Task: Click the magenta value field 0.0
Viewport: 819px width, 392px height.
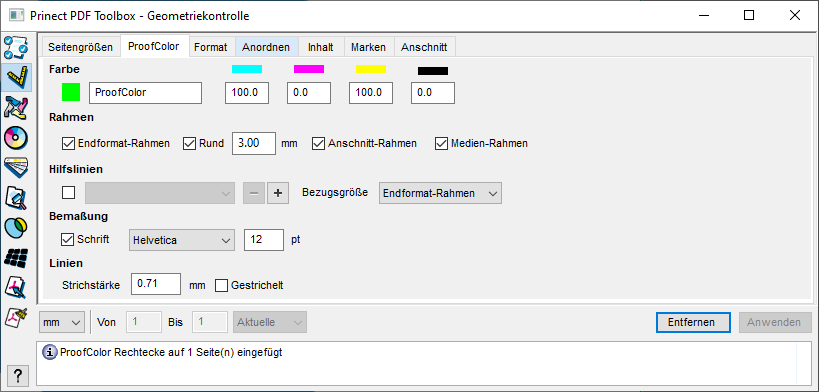Action: (x=309, y=93)
